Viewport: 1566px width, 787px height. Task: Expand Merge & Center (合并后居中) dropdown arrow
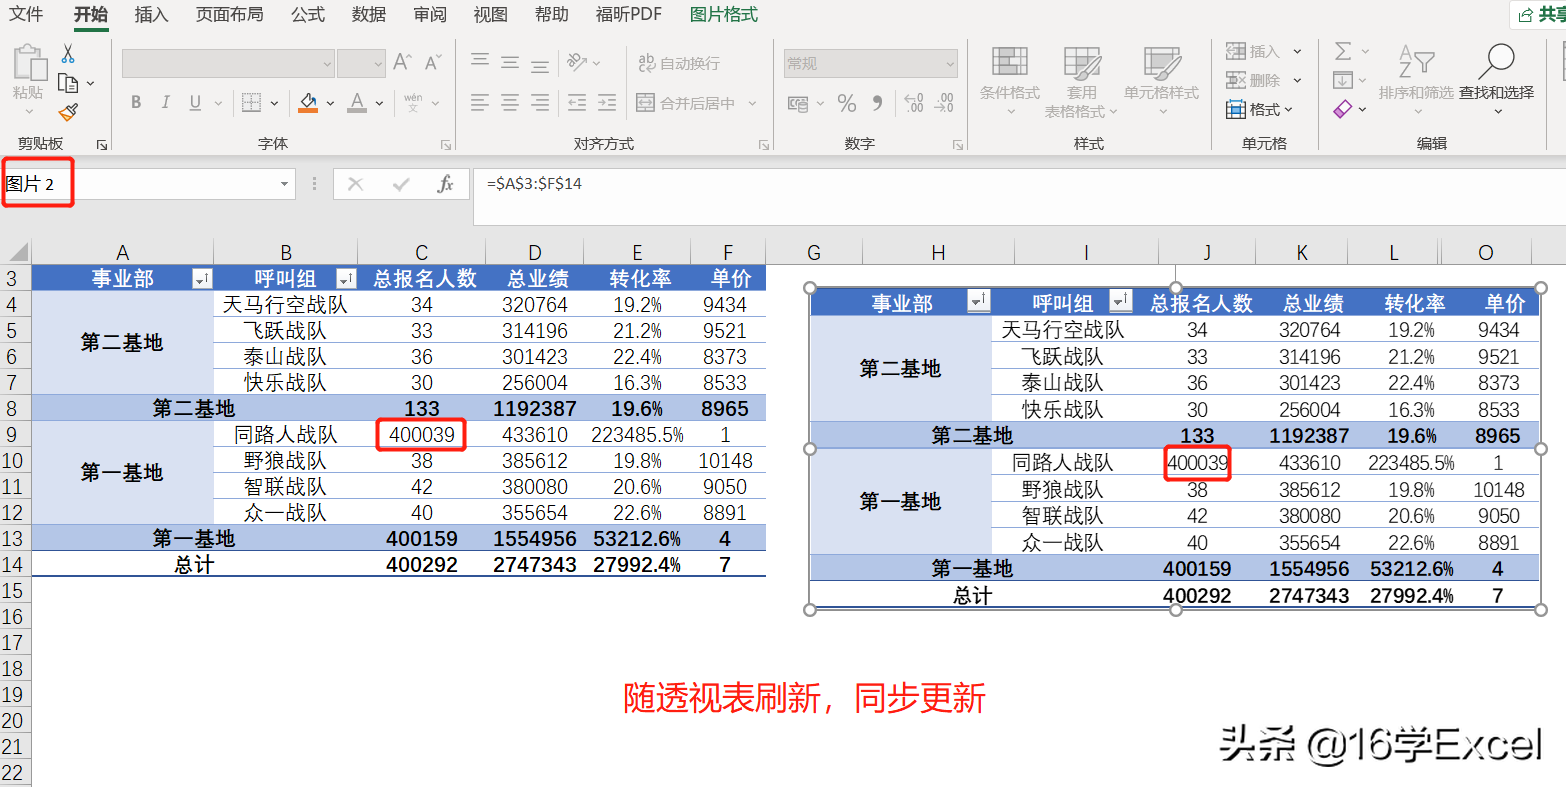[x=753, y=103]
